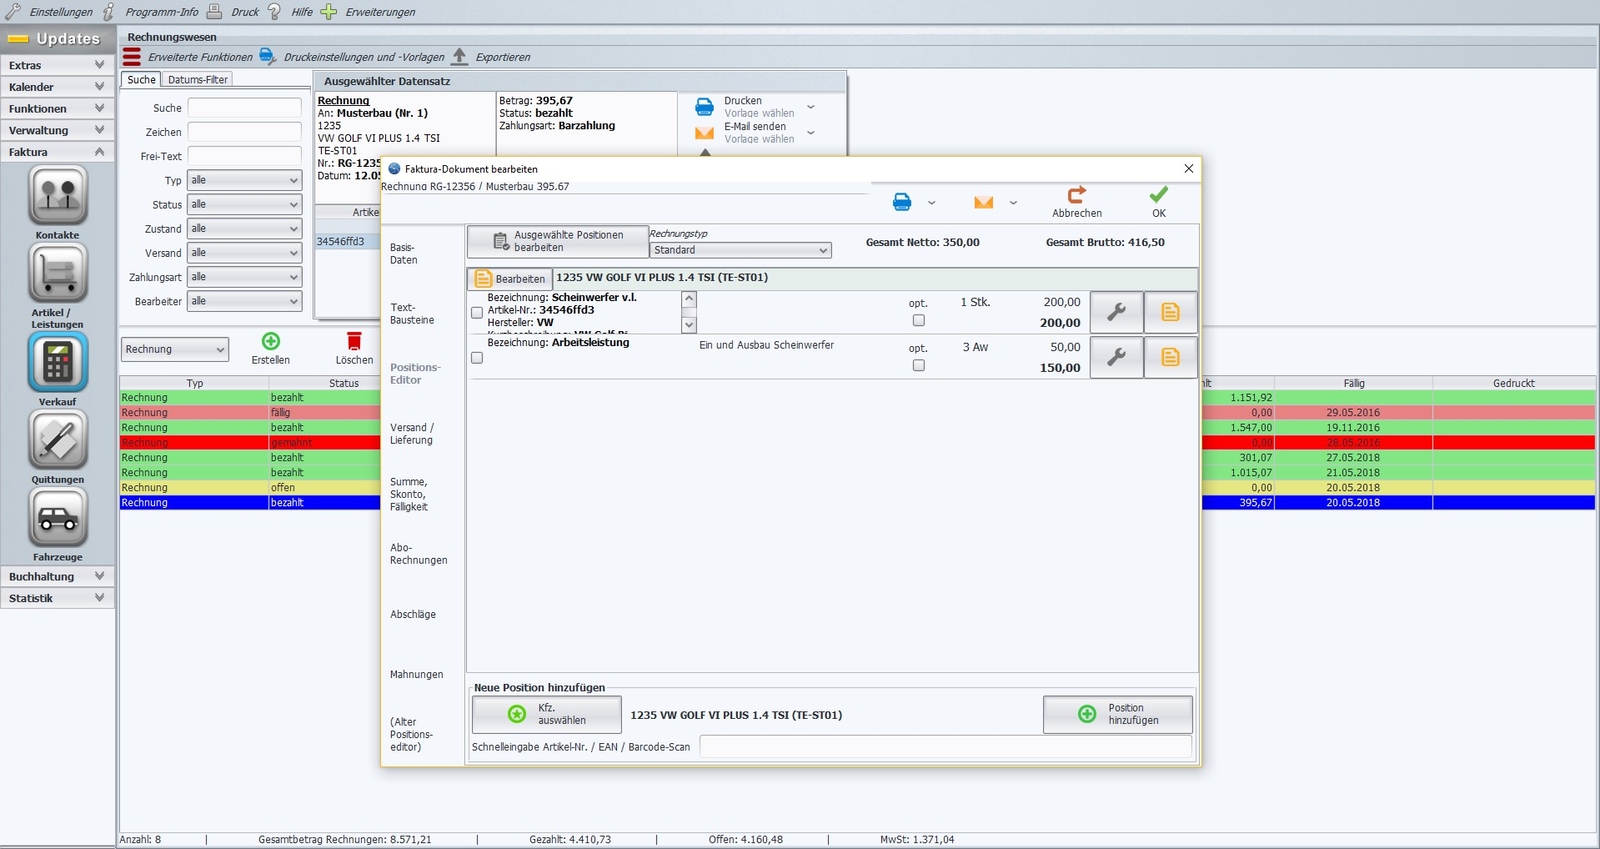Click red Löschen trash icon
Image resolution: width=1600 pixels, height=849 pixels.
pos(354,341)
